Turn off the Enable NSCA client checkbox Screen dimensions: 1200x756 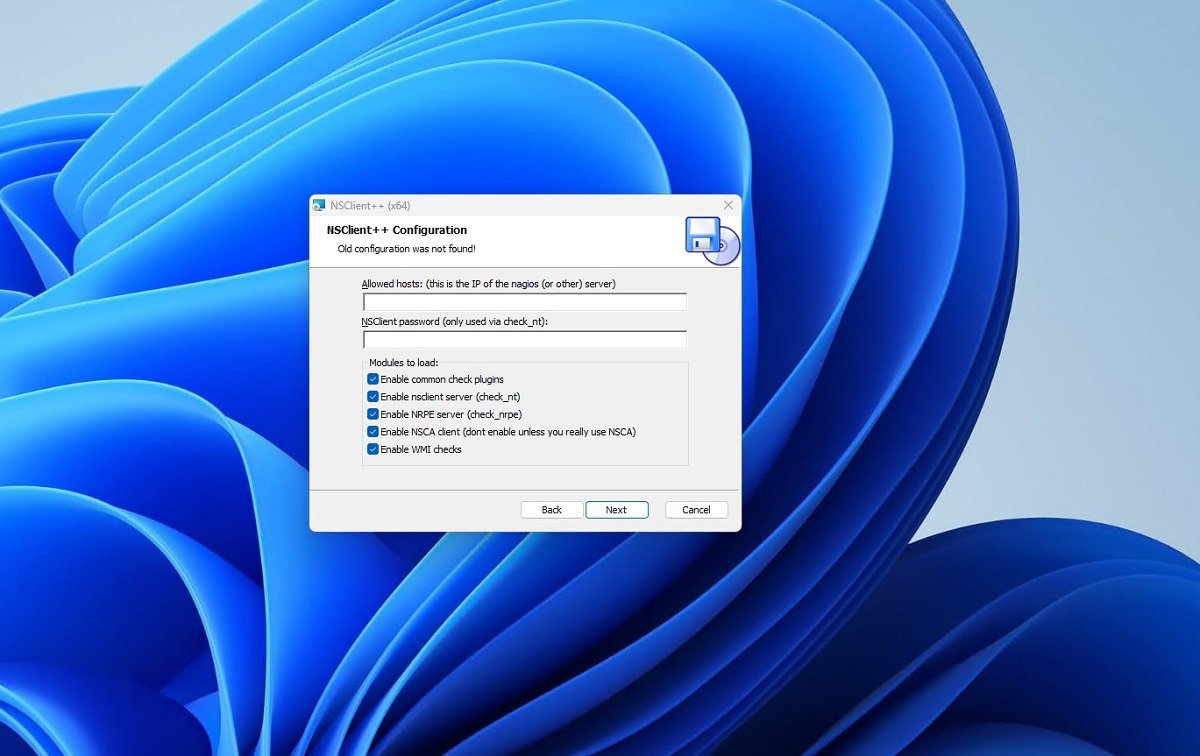pos(373,432)
